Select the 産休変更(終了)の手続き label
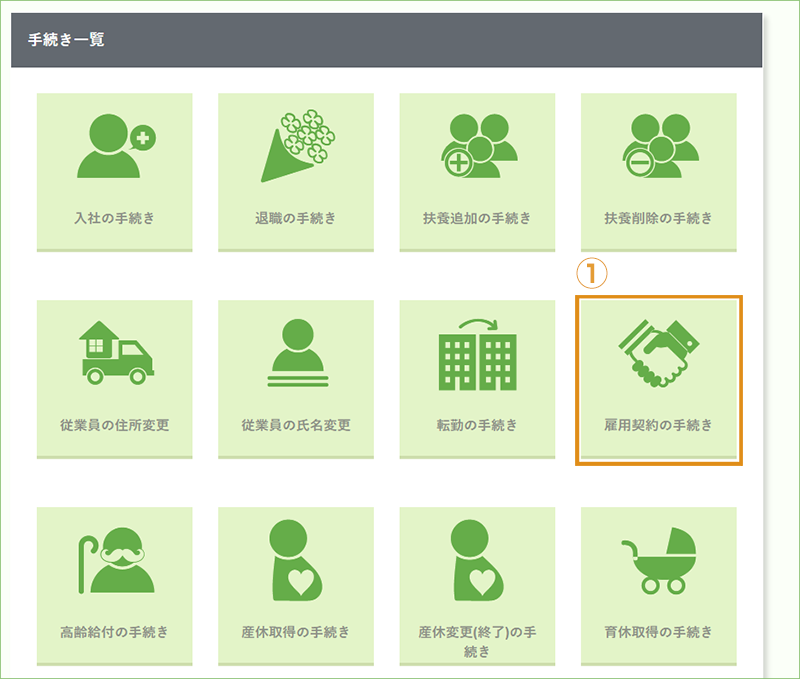The height and width of the screenshot is (679, 800). (x=477, y=642)
